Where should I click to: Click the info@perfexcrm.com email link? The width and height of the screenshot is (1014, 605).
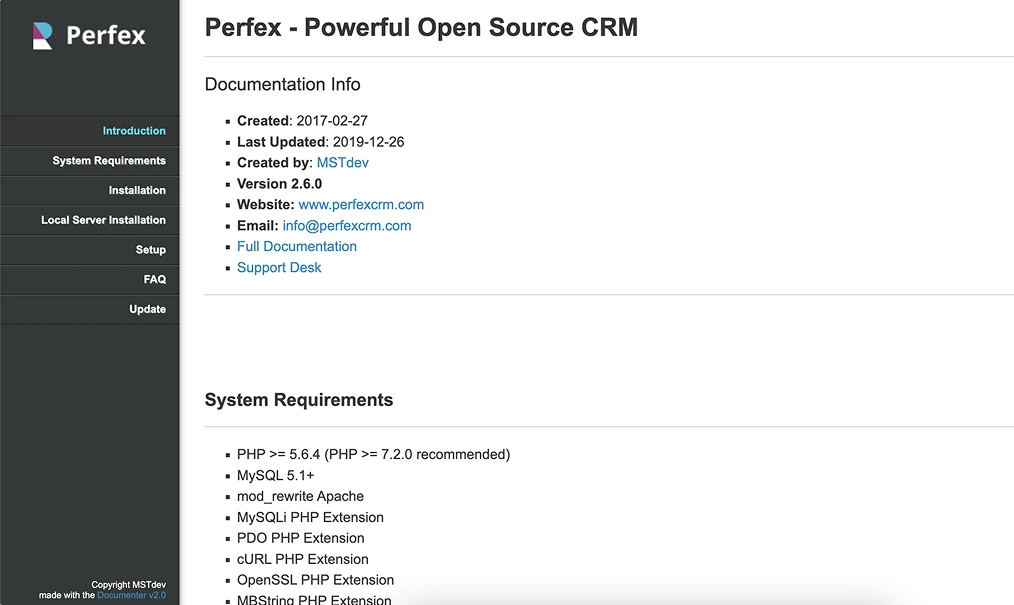(x=347, y=226)
